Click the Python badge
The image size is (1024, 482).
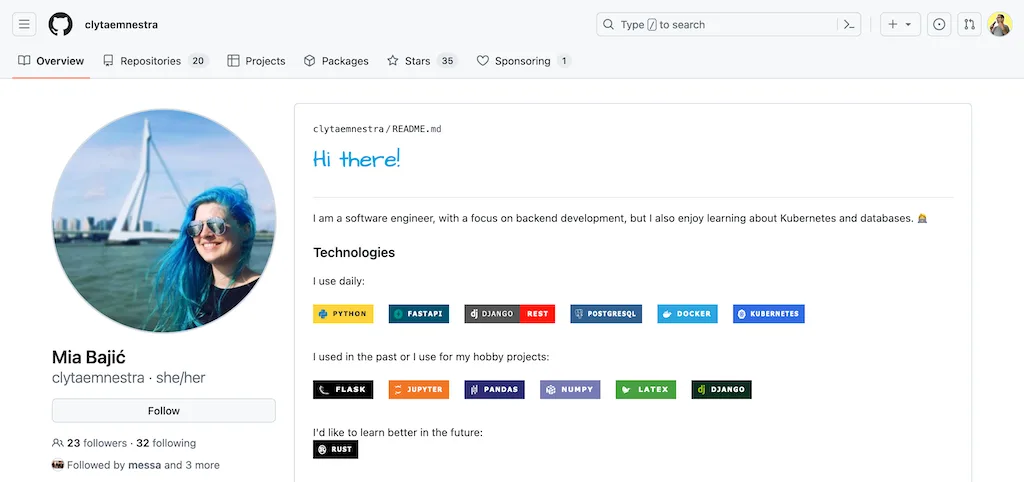(343, 313)
